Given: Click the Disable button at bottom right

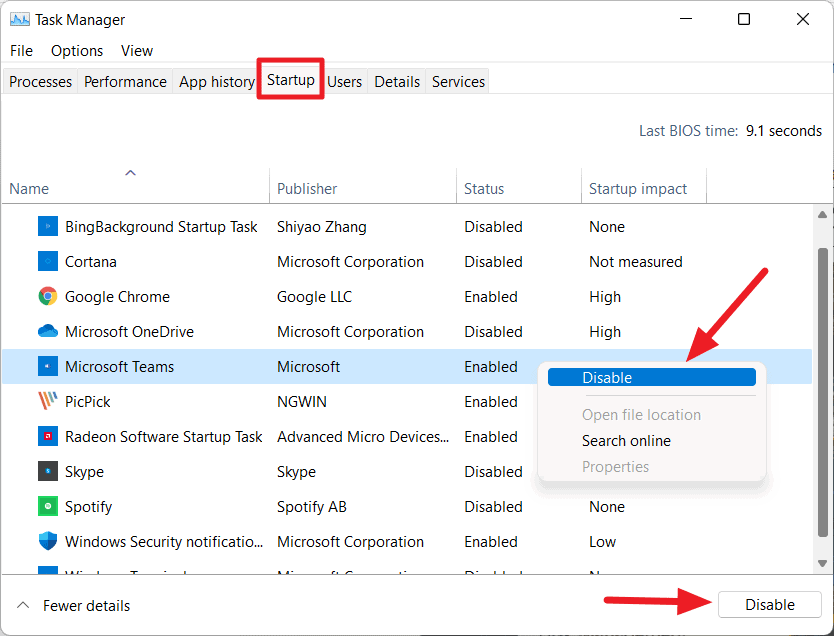Looking at the screenshot, I should (768, 604).
